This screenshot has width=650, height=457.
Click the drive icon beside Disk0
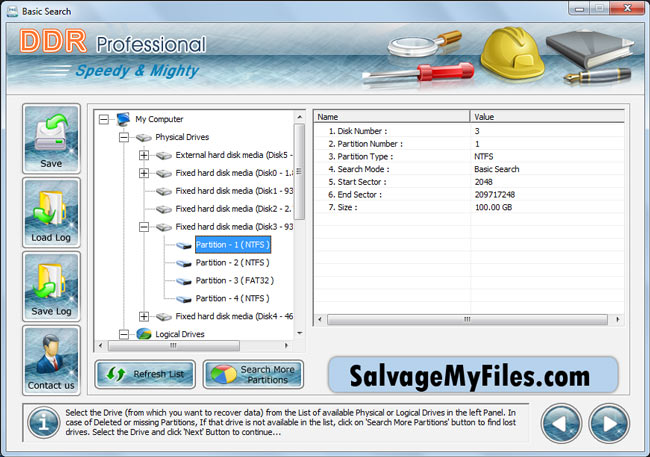pyautogui.click(x=164, y=173)
